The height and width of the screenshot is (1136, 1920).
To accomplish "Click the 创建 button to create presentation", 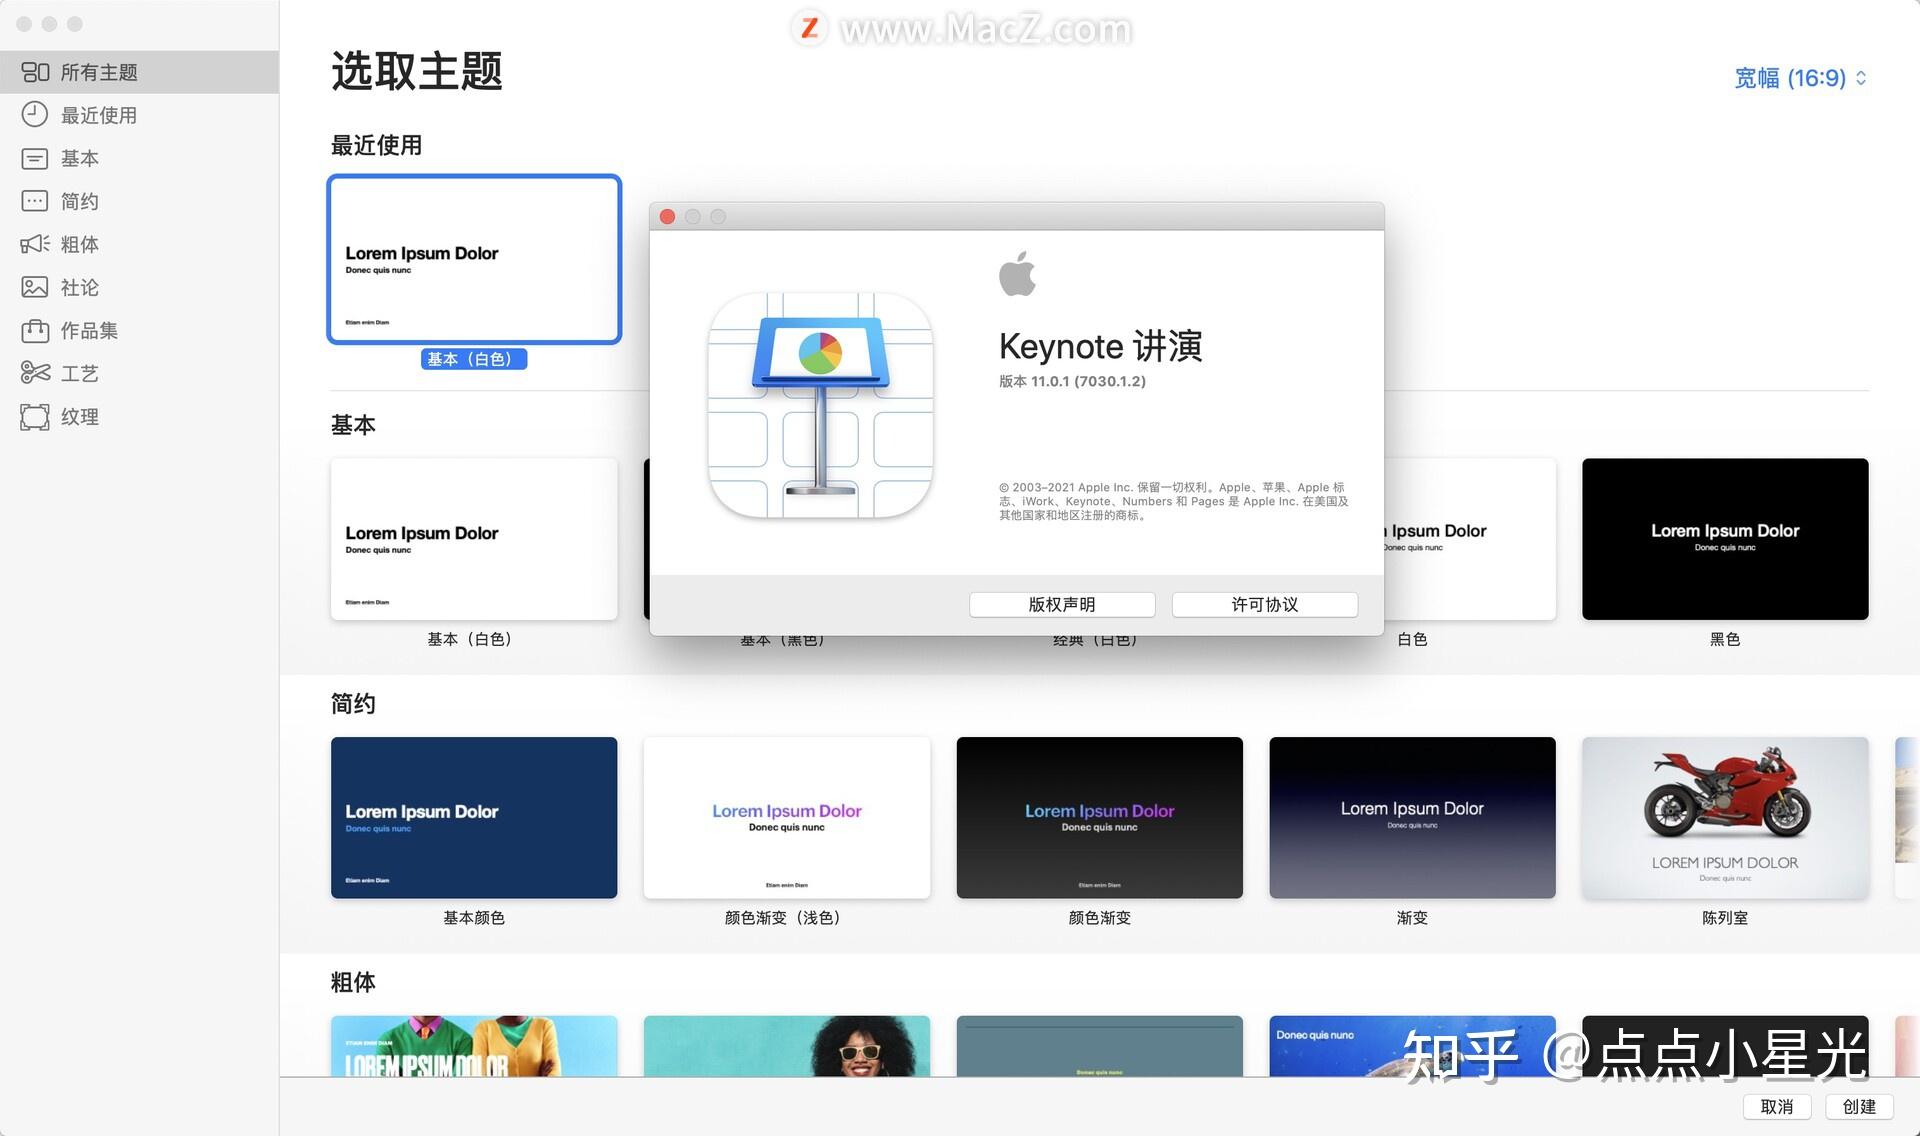I will (x=1858, y=1107).
